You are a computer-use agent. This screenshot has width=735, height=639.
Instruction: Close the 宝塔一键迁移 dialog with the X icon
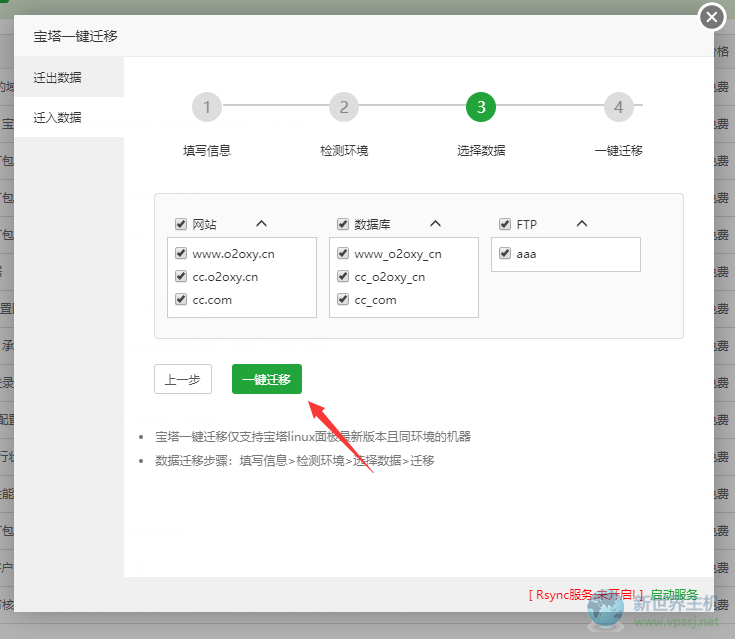pos(712,17)
